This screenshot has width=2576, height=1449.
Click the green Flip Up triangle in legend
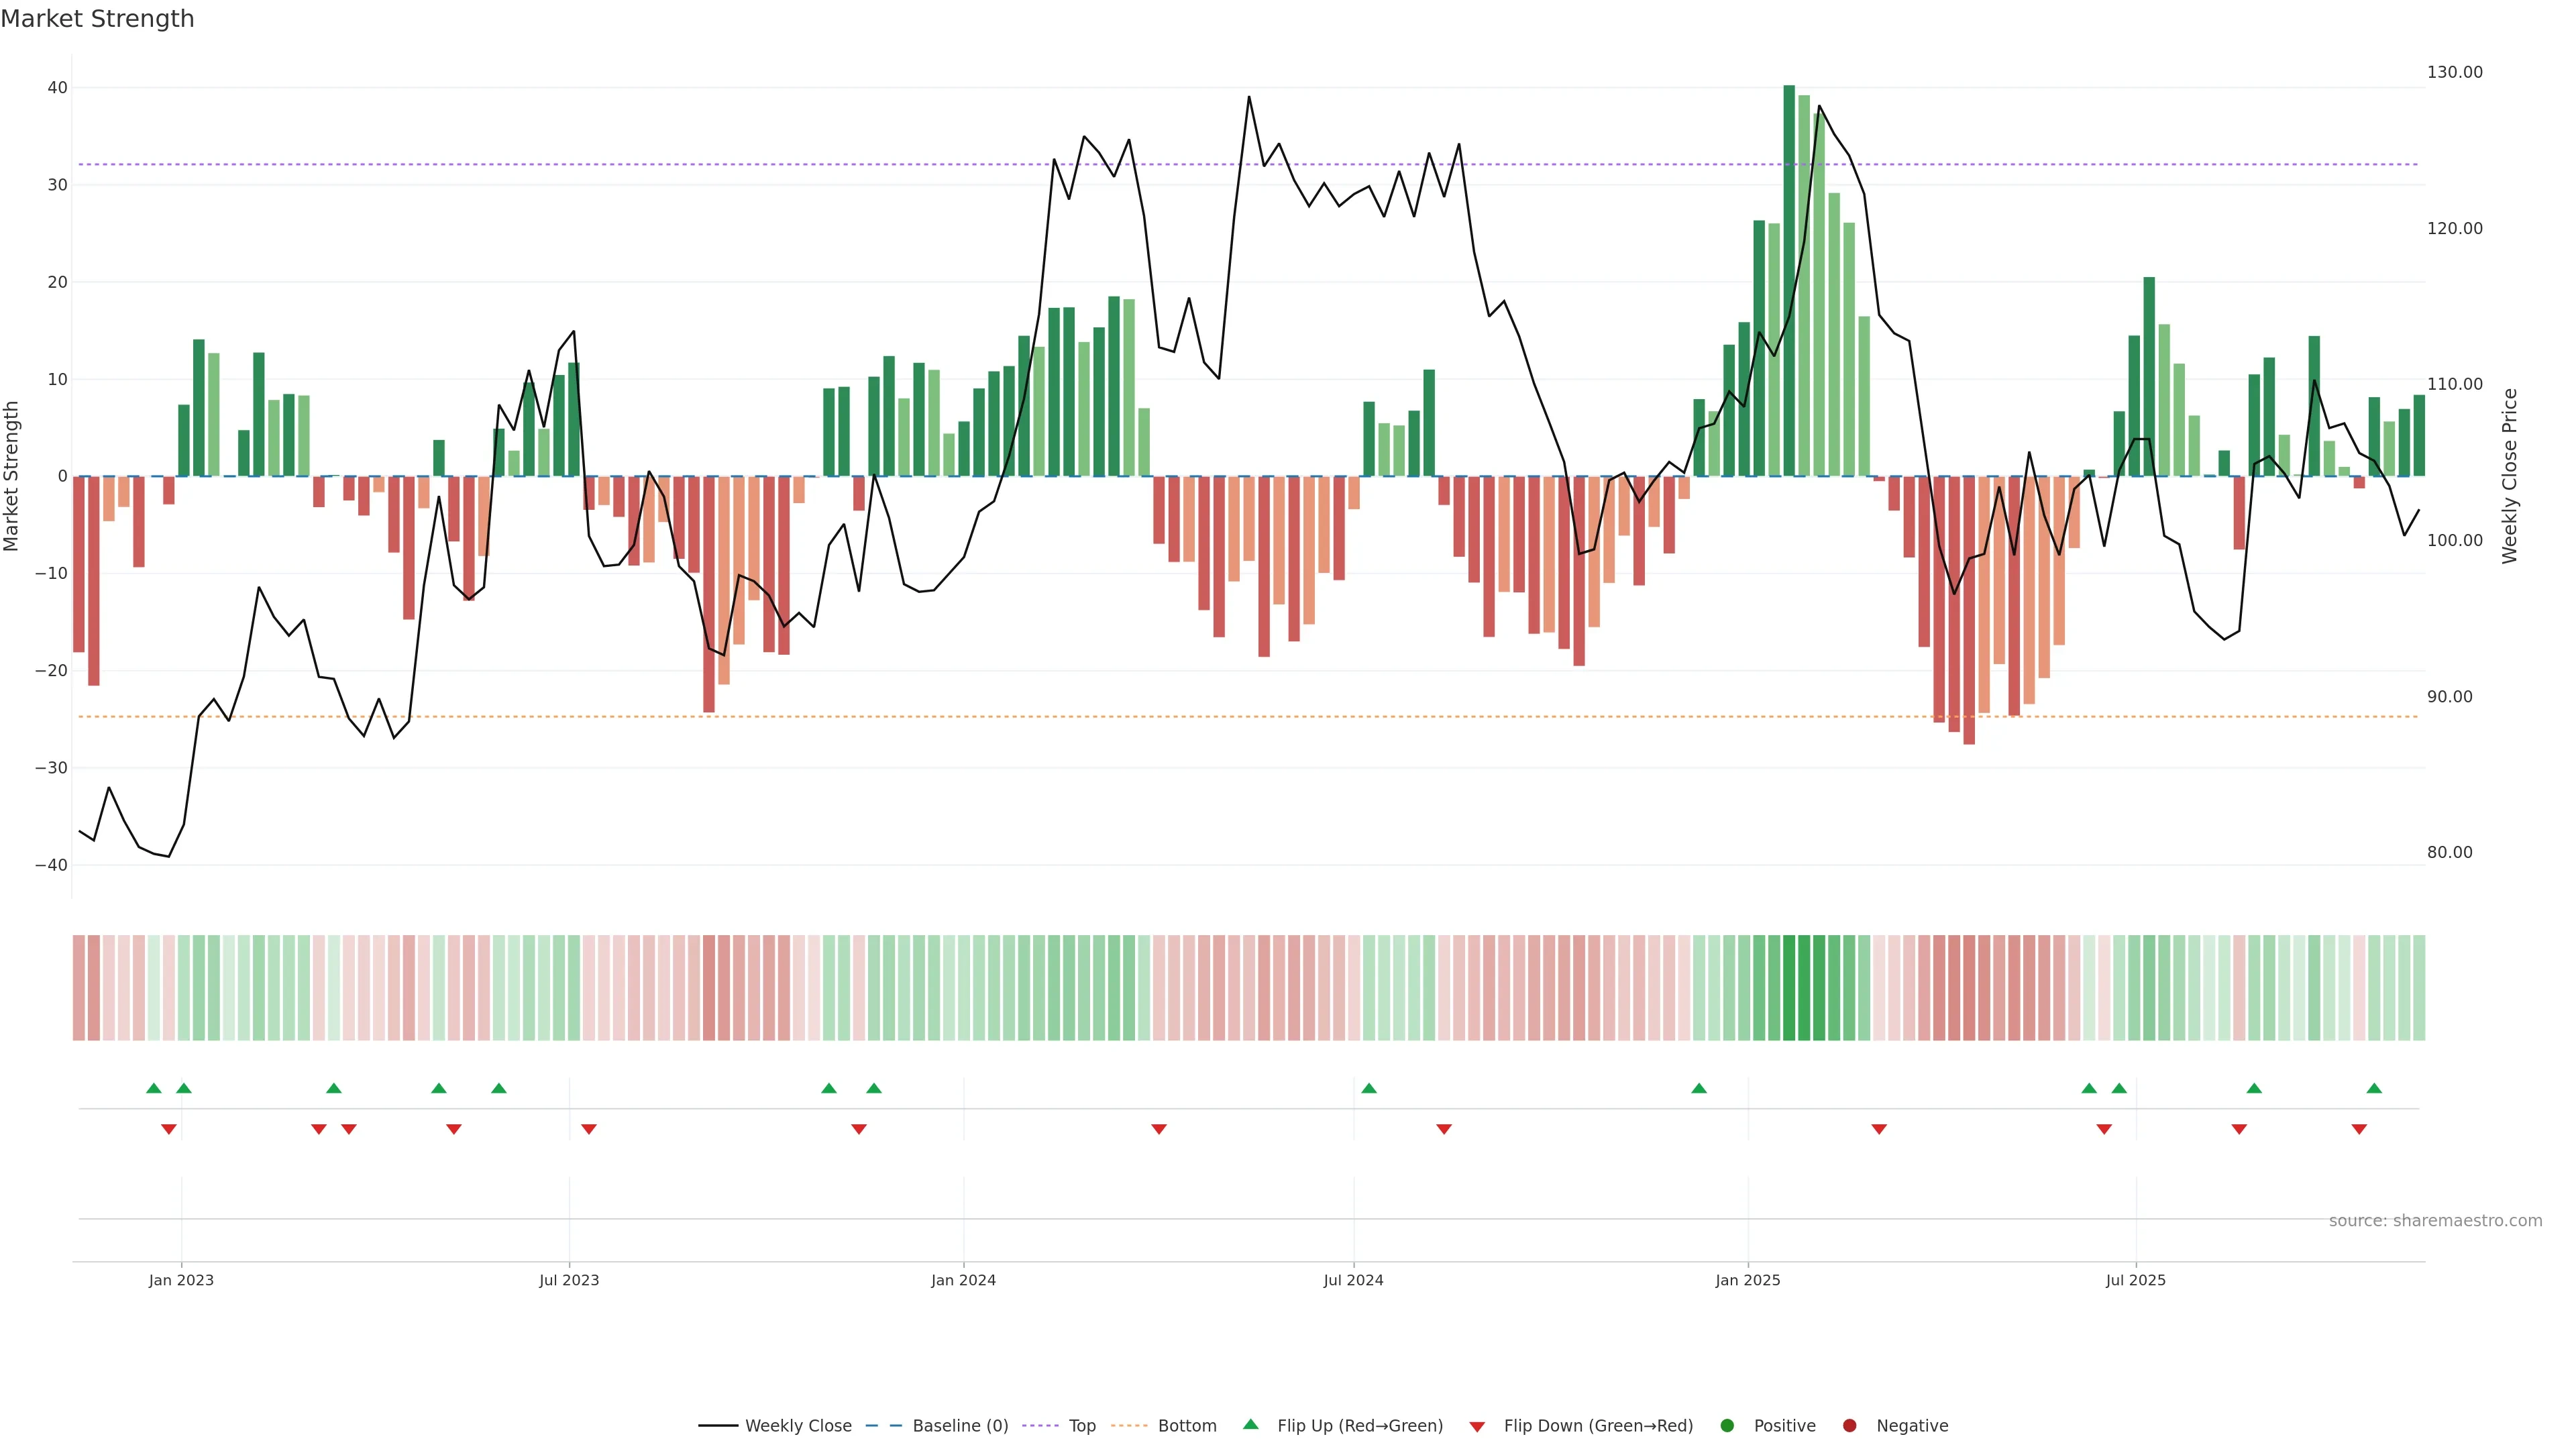click(1250, 1424)
